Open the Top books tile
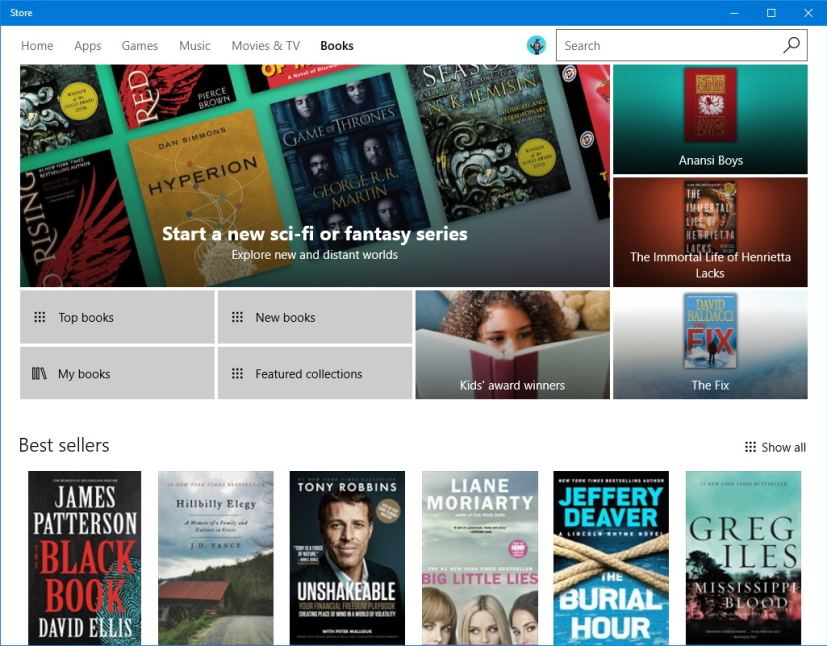Viewport: 827px width, 646px height. click(x=117, y=317)
